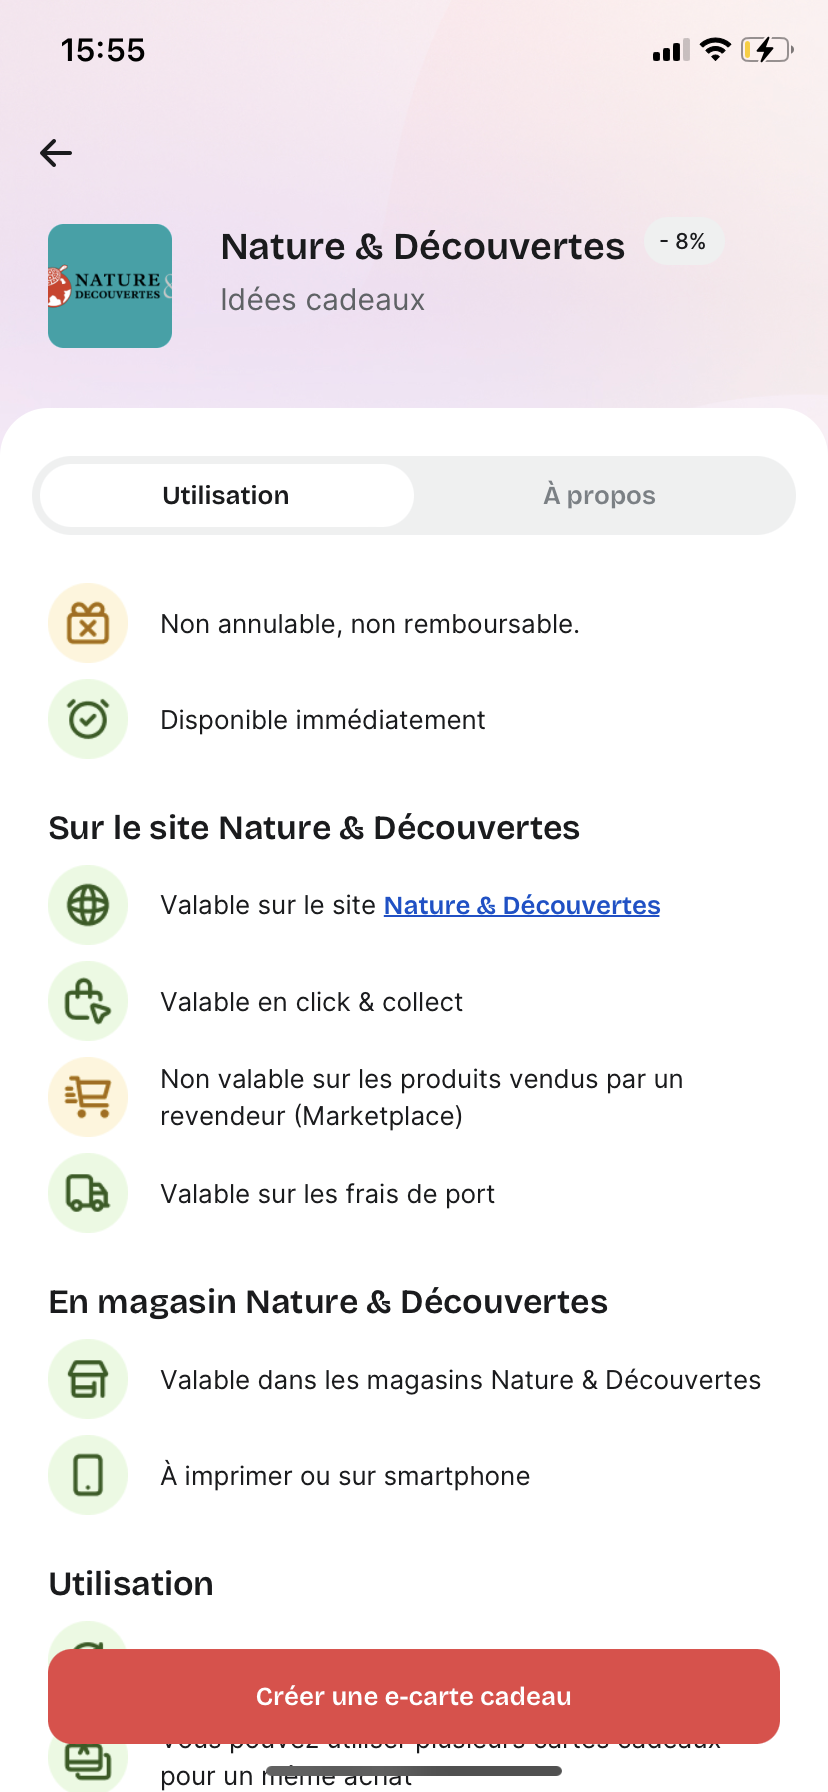The width and height of the screenshot is (828, 1792).
Task: Select the 'Valable sur les frais de port' text
Action: [328, 1194]
